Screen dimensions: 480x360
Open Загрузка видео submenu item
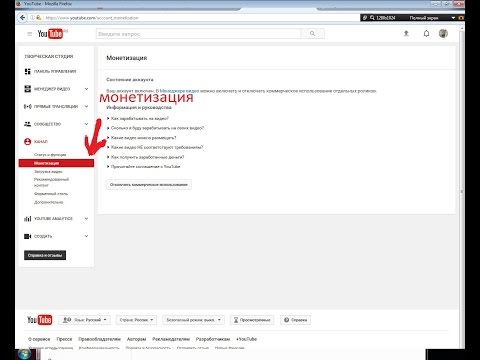(48, 172)
